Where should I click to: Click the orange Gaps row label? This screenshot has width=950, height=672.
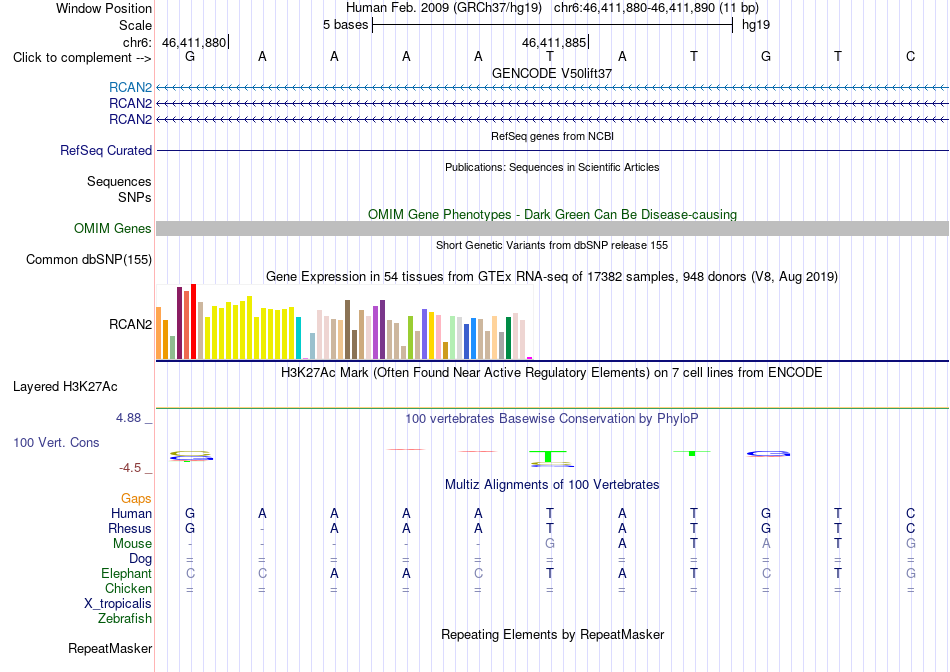pyautogui.click(x=136, y=498)
